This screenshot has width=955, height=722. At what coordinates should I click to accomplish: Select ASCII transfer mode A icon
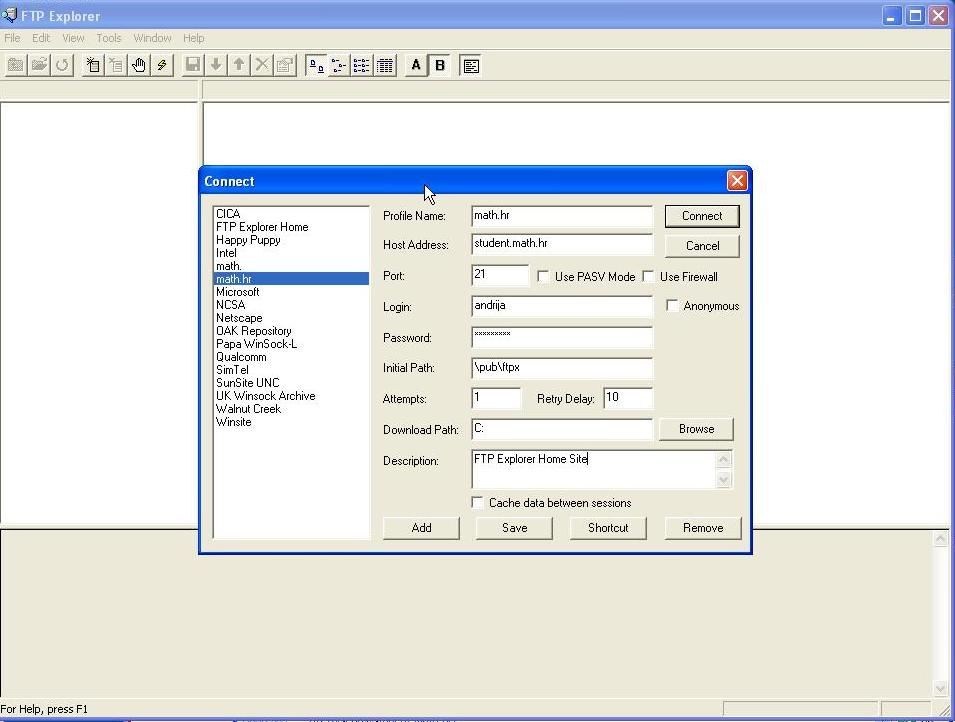(x=416, y=65)
